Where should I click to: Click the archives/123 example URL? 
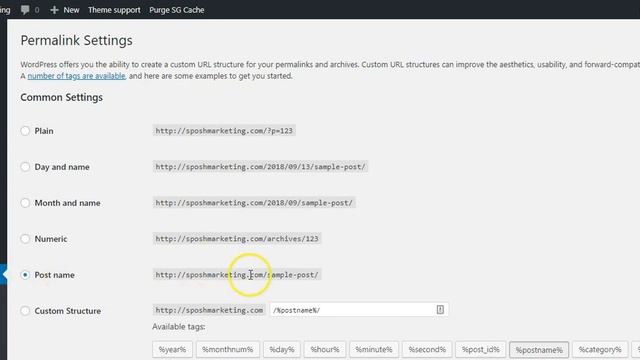237,238
